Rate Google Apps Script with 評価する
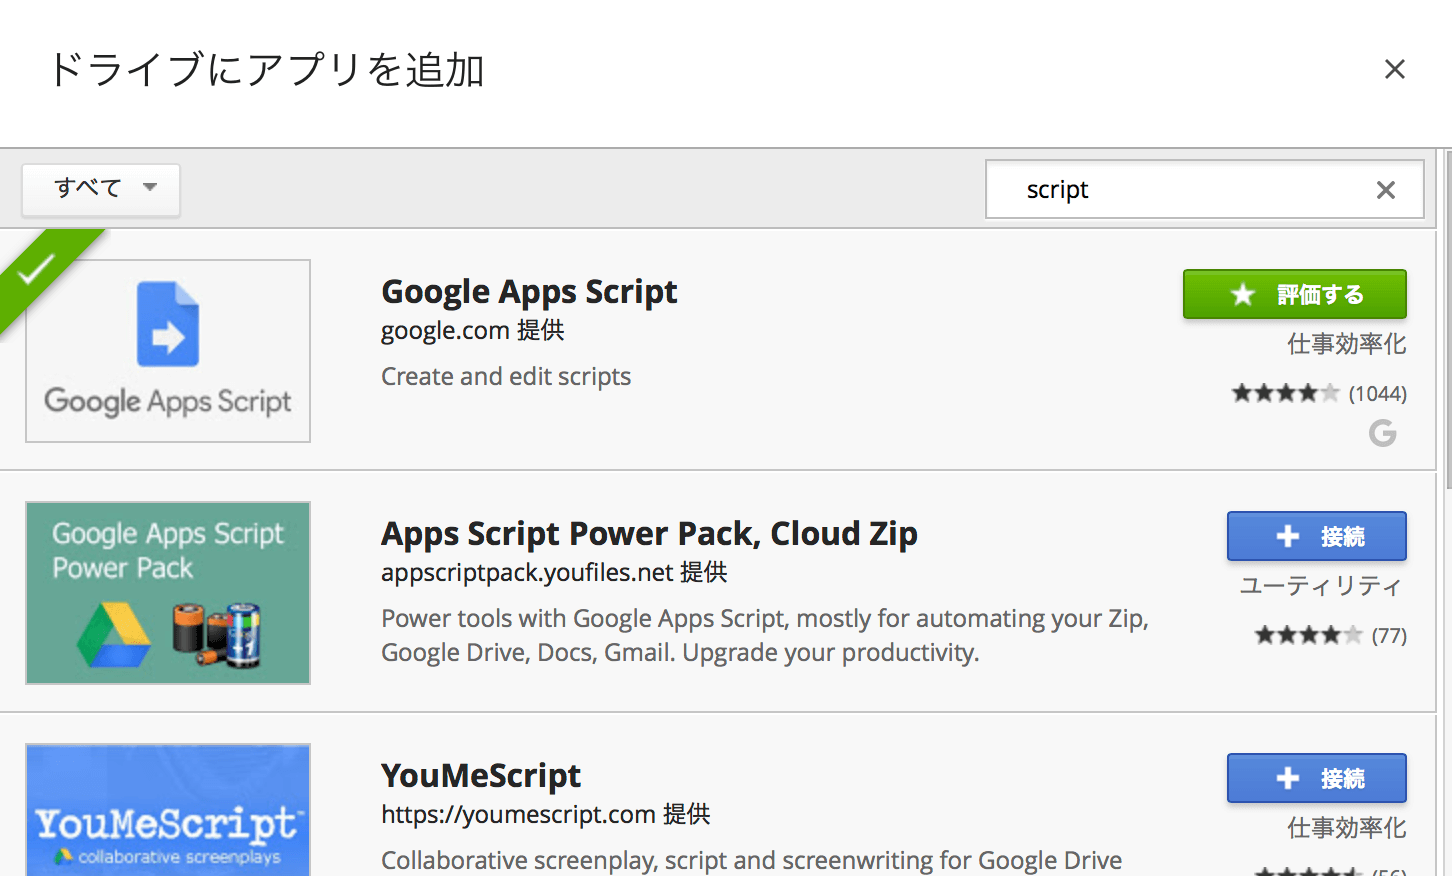 [1295, 294]
